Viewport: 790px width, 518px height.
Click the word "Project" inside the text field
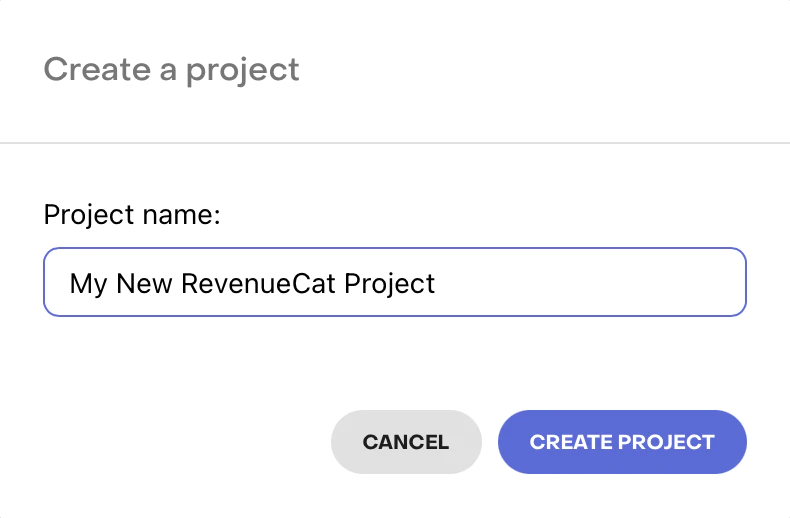pos(390,283)
